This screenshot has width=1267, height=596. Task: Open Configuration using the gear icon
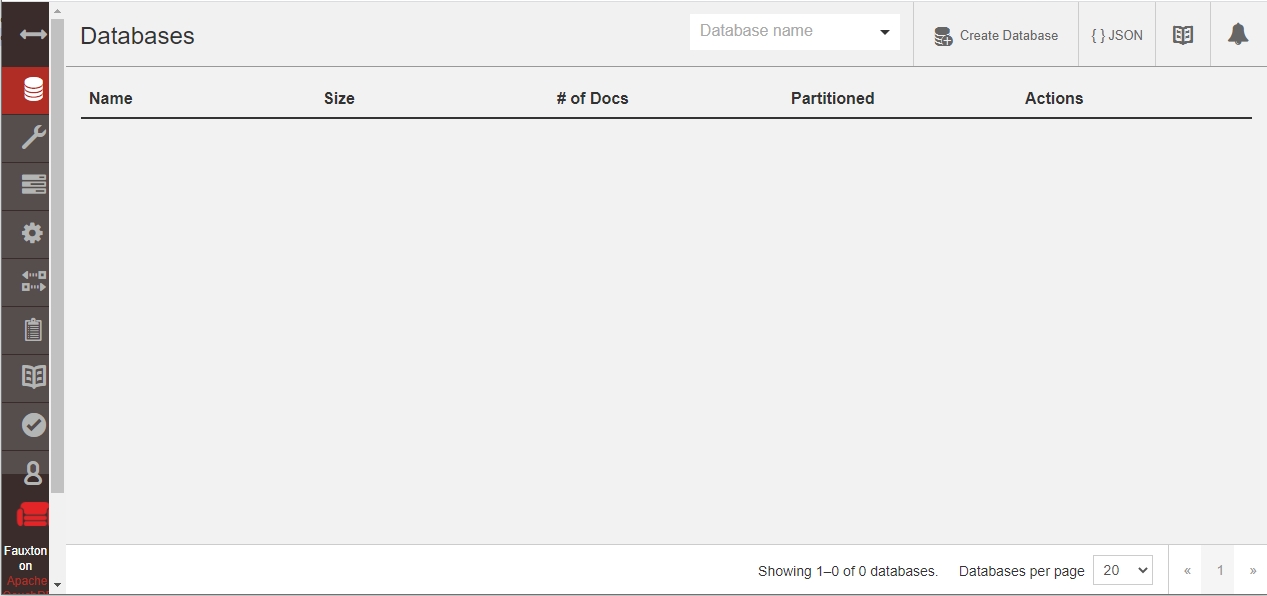[33, 233]
